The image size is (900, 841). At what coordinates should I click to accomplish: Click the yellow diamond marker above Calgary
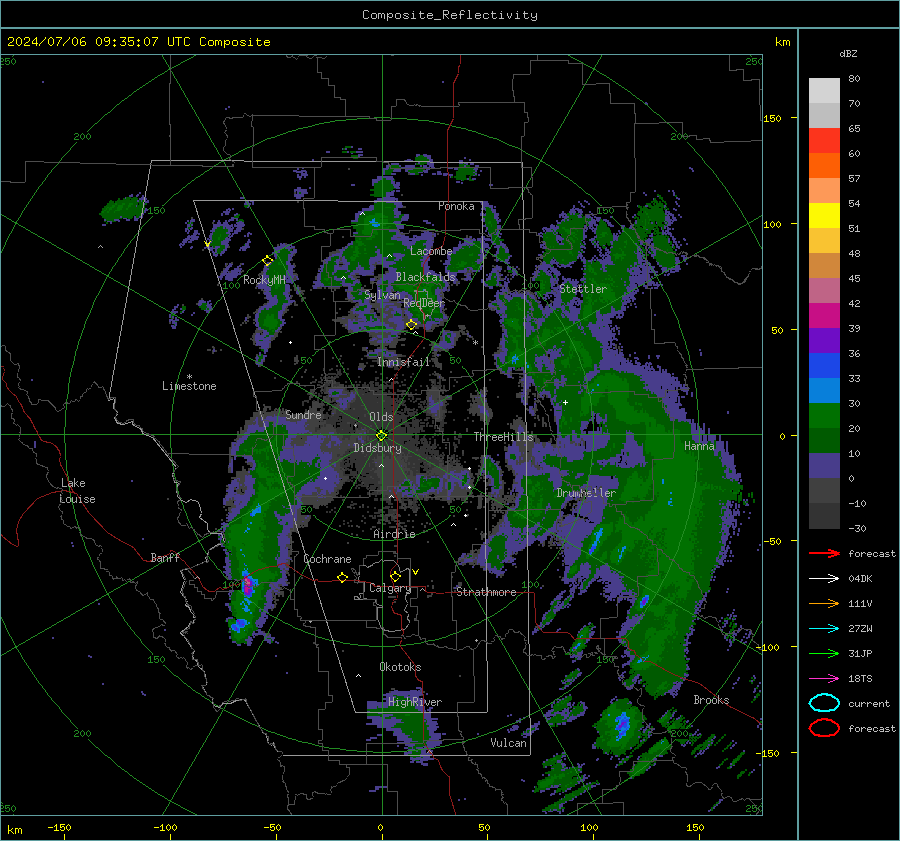click(x=395, y=576)
